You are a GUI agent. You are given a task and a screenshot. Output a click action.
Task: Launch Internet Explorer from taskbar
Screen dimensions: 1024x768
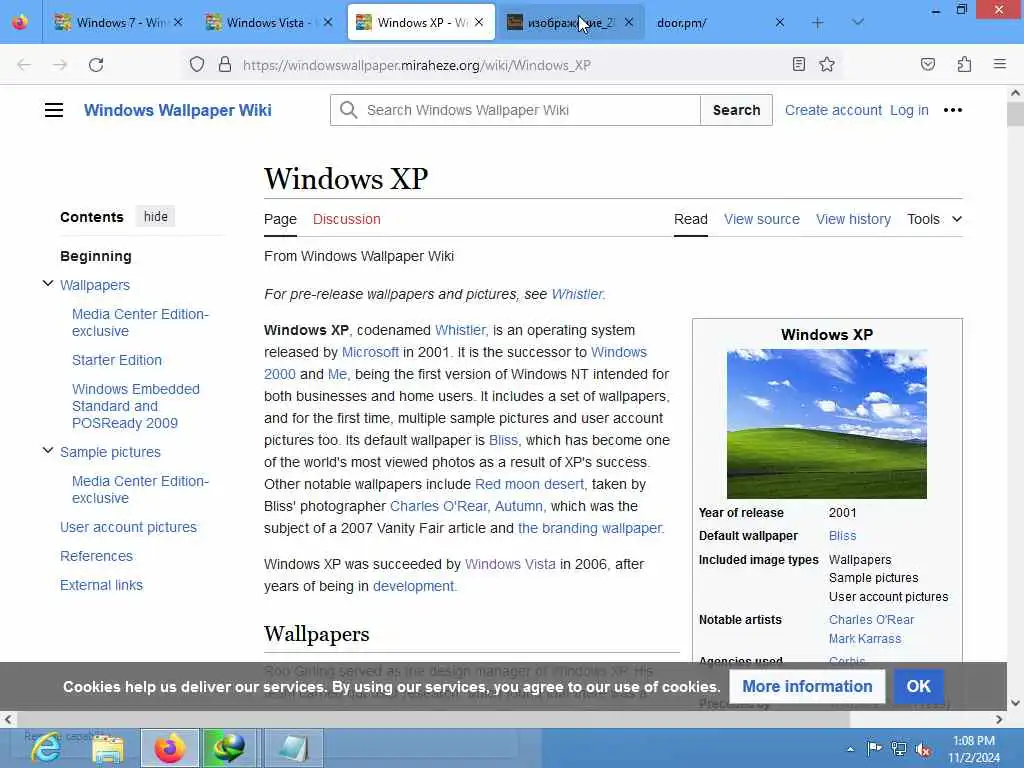click(46, 748)
